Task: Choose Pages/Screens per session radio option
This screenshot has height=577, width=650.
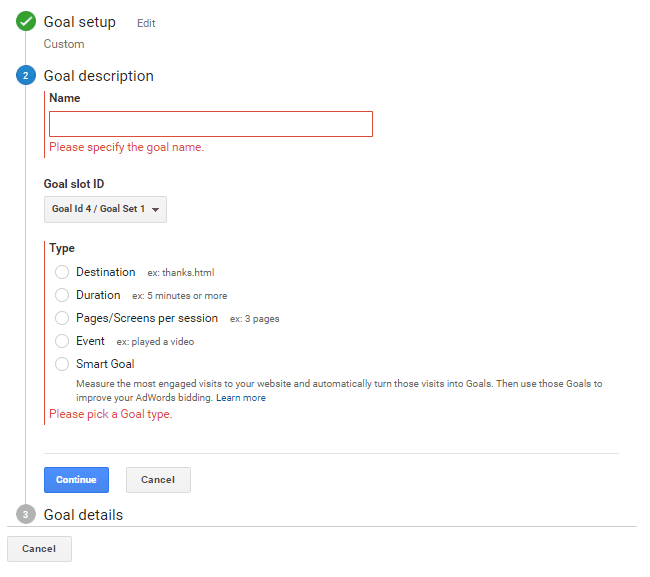Action: pyautogui.click(x=62, y=318)
